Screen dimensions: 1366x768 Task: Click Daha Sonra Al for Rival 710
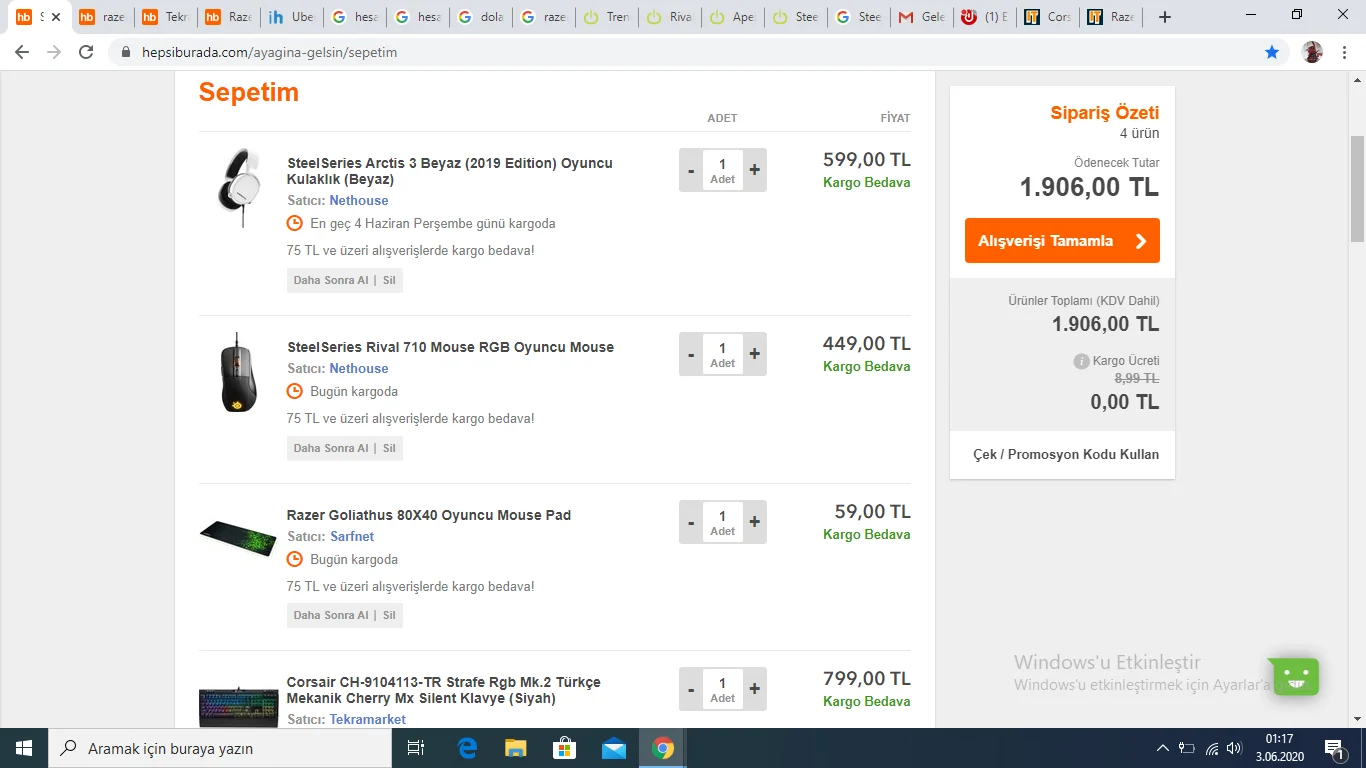coord(331,449)
